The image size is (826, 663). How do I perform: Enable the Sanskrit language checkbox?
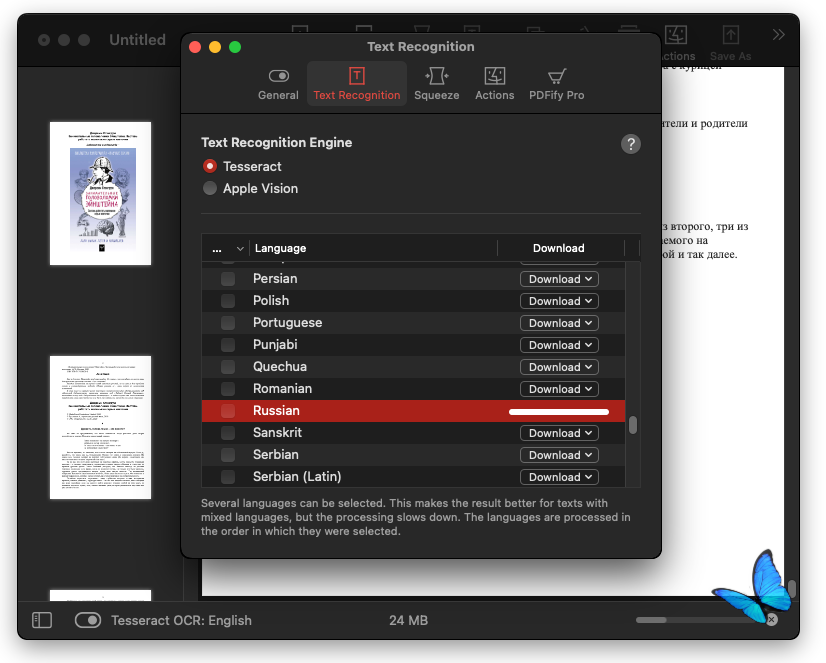pyautogui.click(x=228, y=433)
